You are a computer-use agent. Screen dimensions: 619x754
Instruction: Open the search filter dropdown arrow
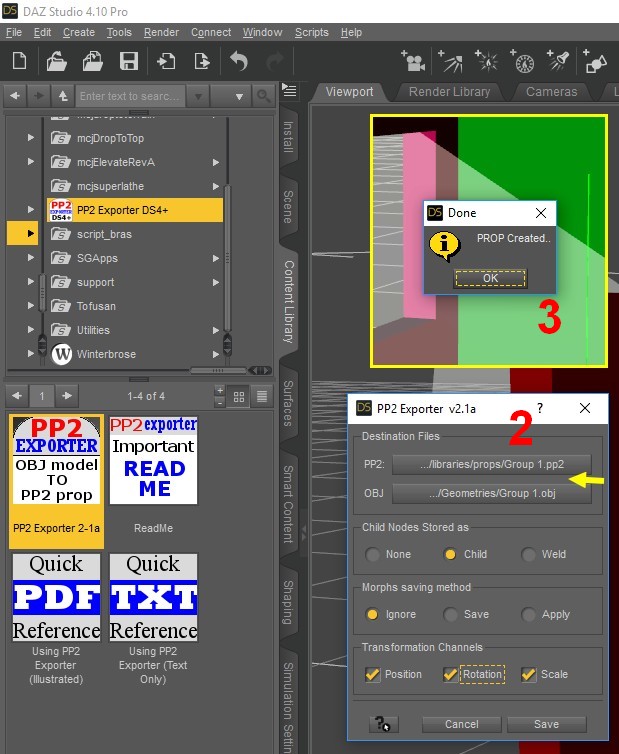[198, 96]
